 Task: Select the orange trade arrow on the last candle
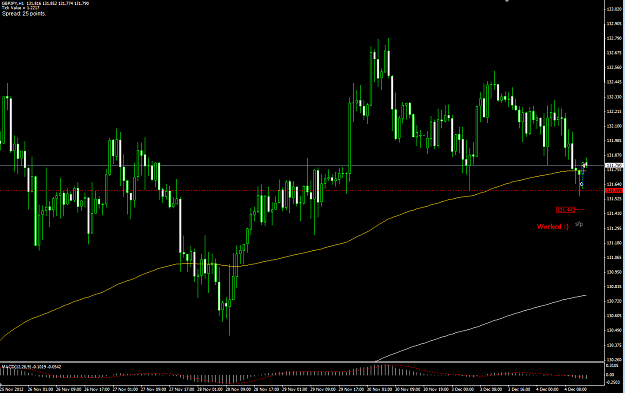click(584, 165)
